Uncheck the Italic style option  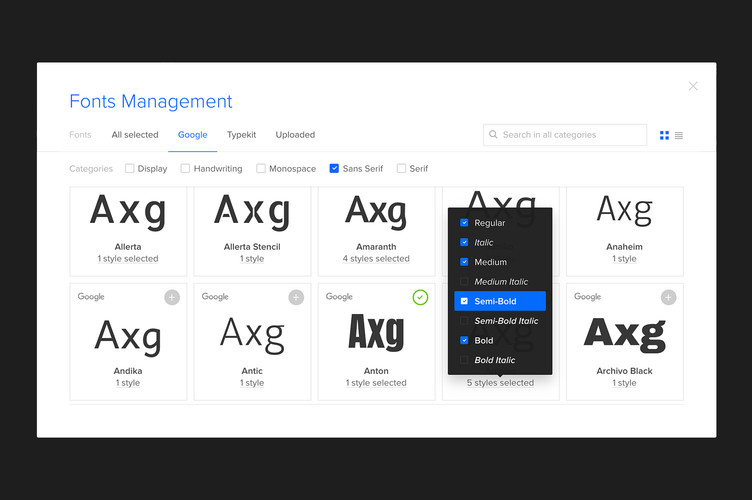(x=464, y=242)
